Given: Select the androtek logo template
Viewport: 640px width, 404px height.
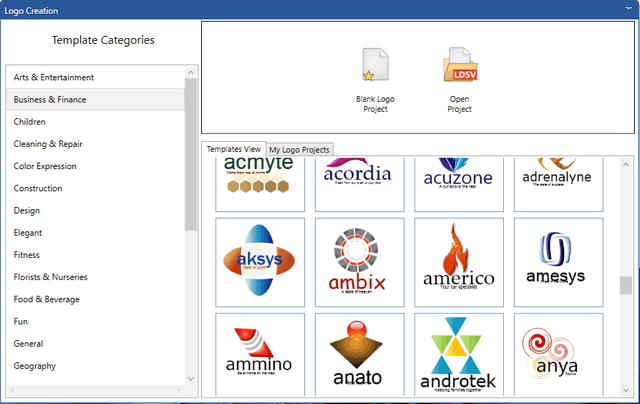Looking at the screenshot, I should 458,355.
